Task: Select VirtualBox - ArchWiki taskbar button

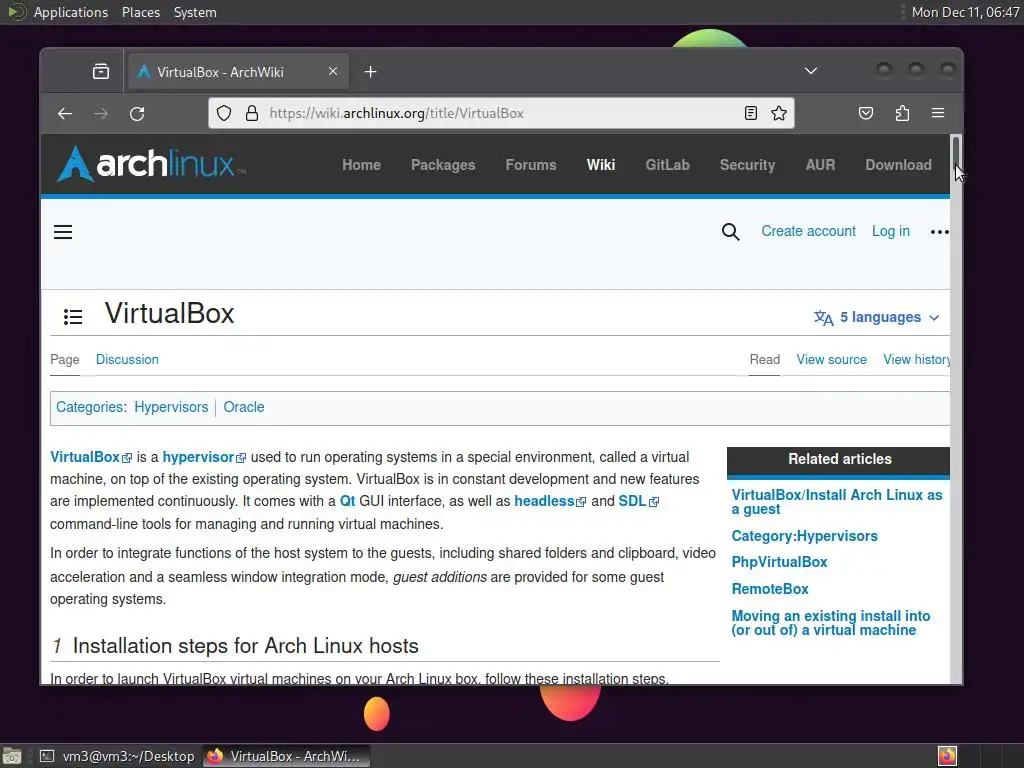Action: coord(286,756)
